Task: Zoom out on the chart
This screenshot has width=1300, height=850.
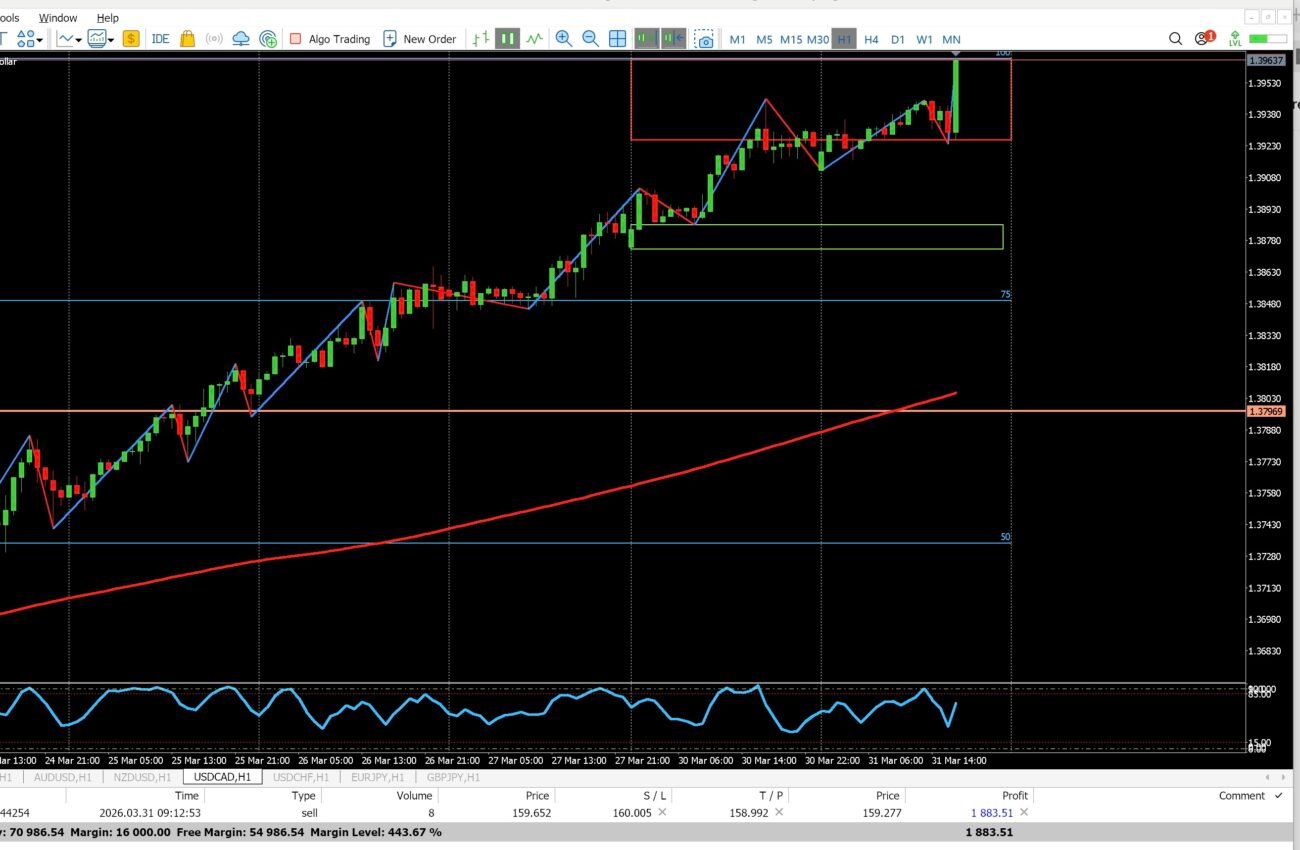Action: (591, 39)
